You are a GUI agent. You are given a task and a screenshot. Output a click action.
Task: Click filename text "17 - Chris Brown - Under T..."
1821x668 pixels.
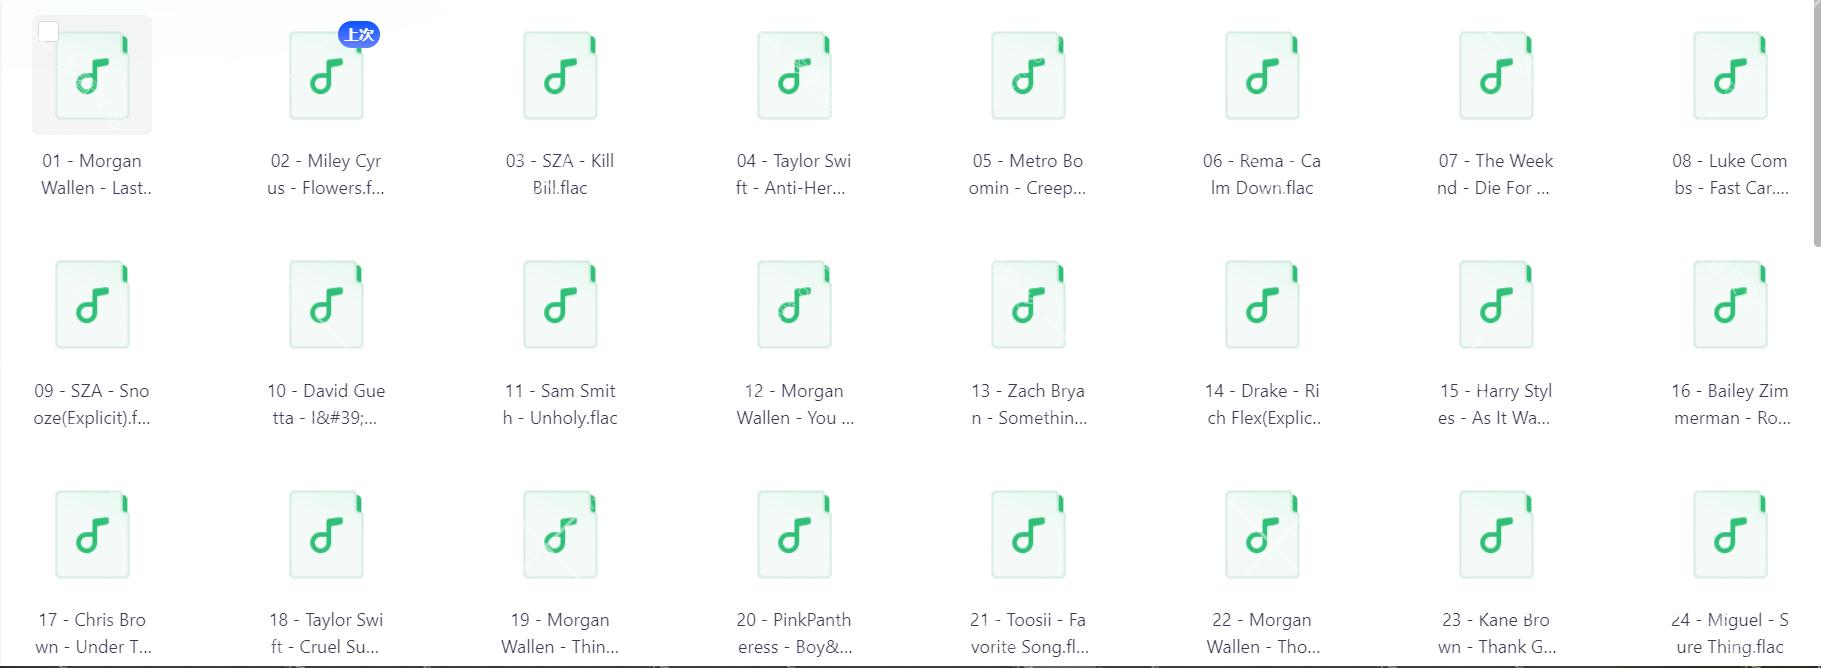tap(93, 633)
